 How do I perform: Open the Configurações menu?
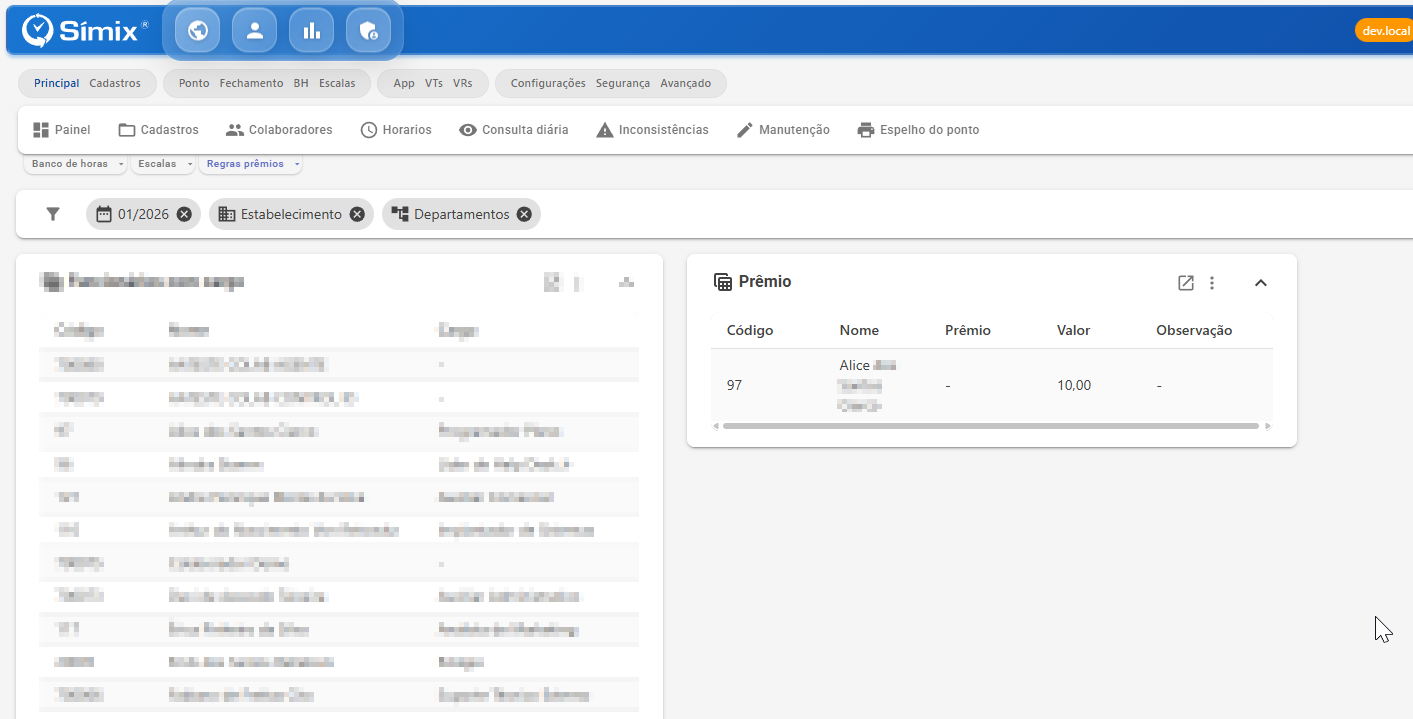(548, 83)
